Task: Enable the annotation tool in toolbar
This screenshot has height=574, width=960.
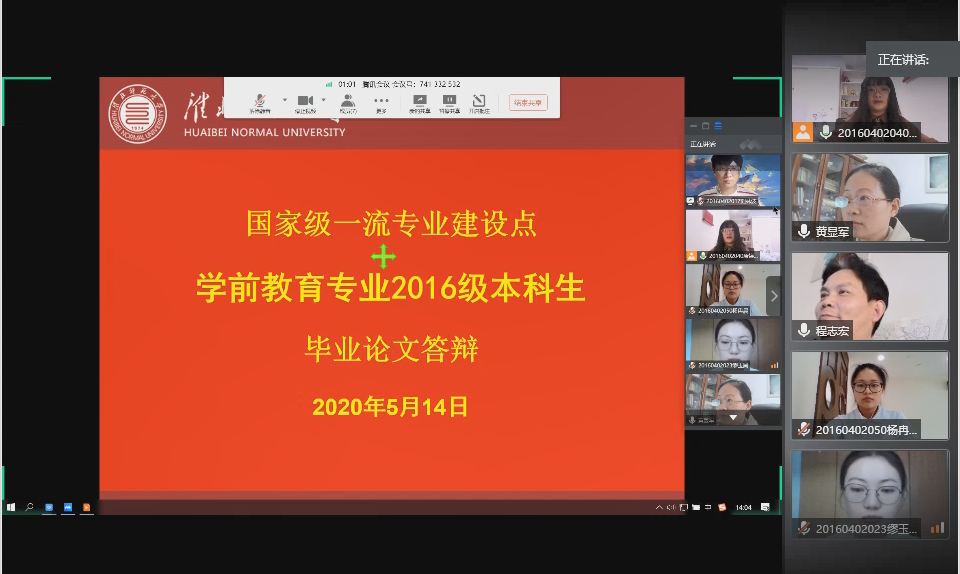Action: point(479,101)
